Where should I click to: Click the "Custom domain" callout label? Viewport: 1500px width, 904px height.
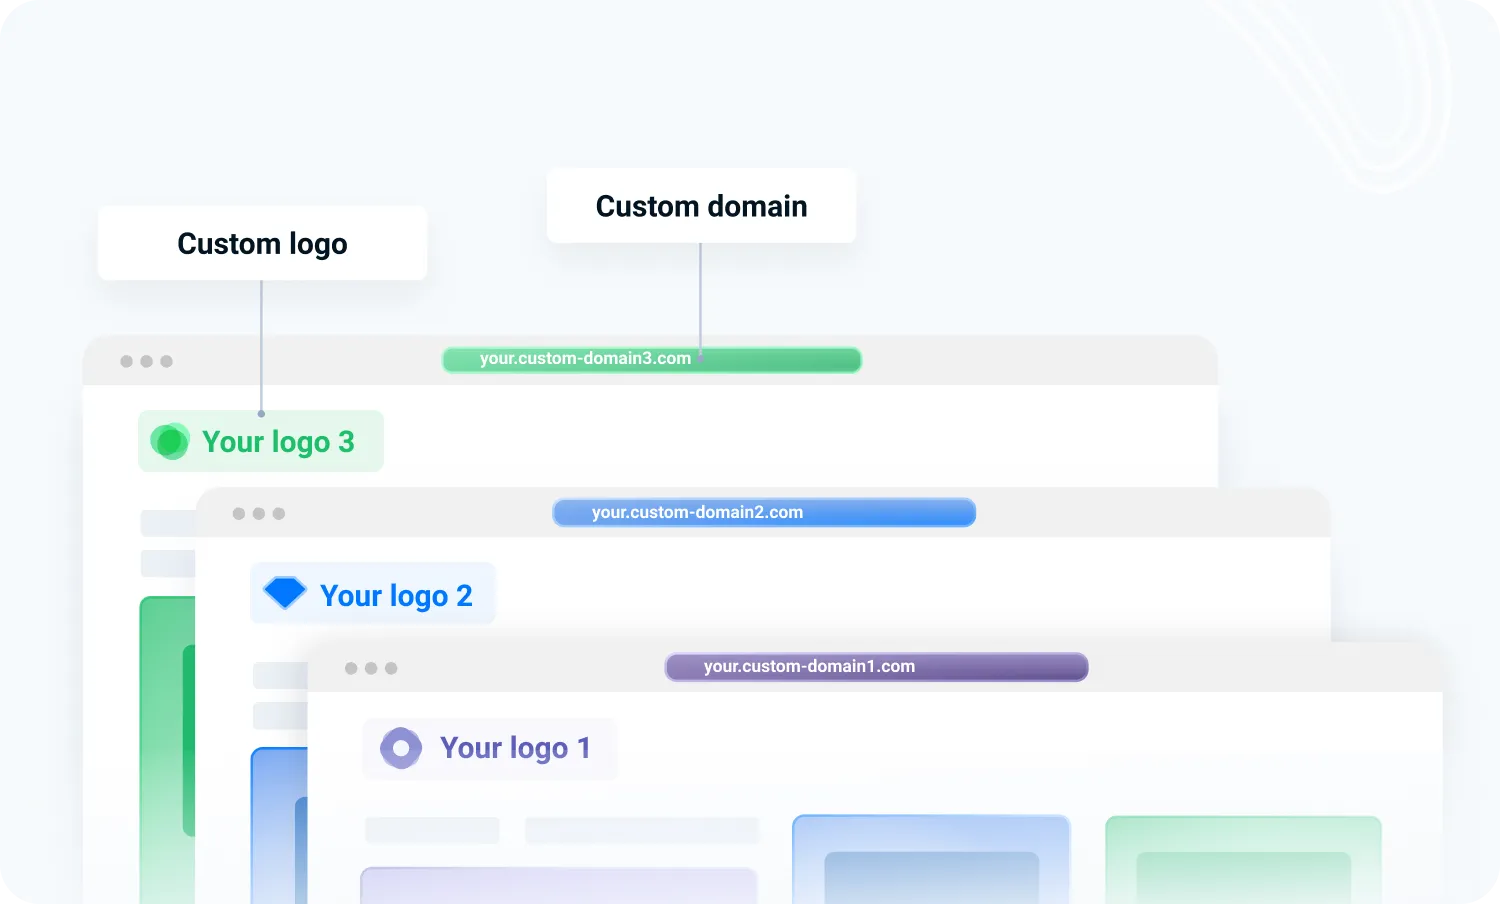[x=701, y=206]
